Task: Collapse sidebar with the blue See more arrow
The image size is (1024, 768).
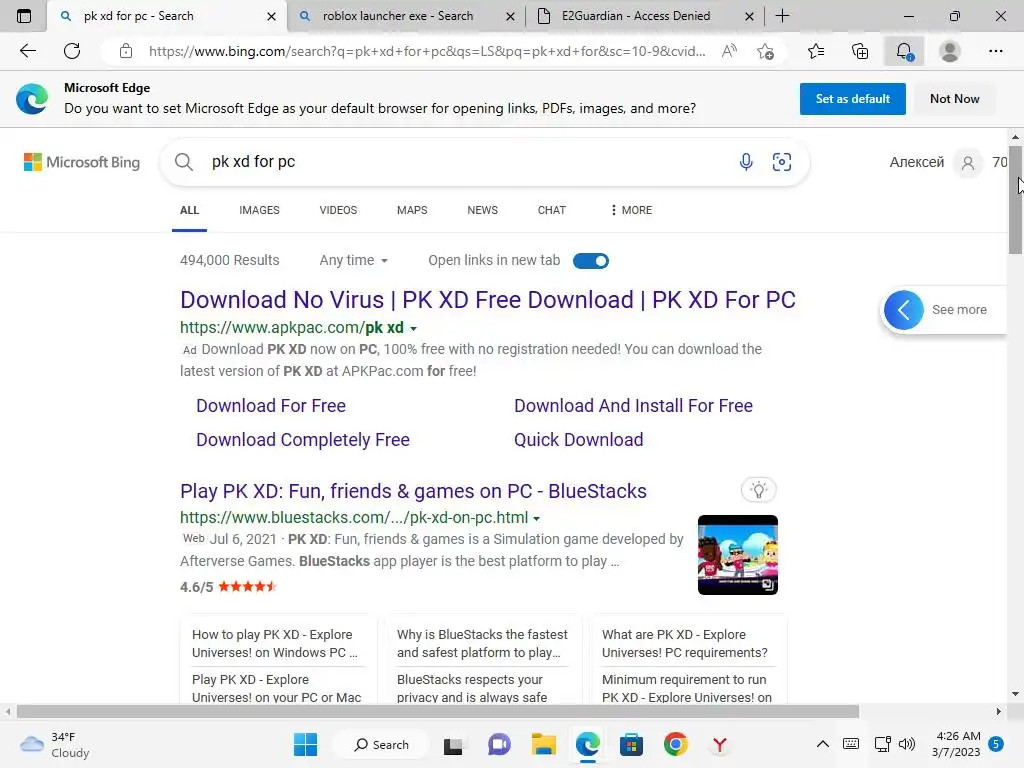Action: [x=904, y=310]
